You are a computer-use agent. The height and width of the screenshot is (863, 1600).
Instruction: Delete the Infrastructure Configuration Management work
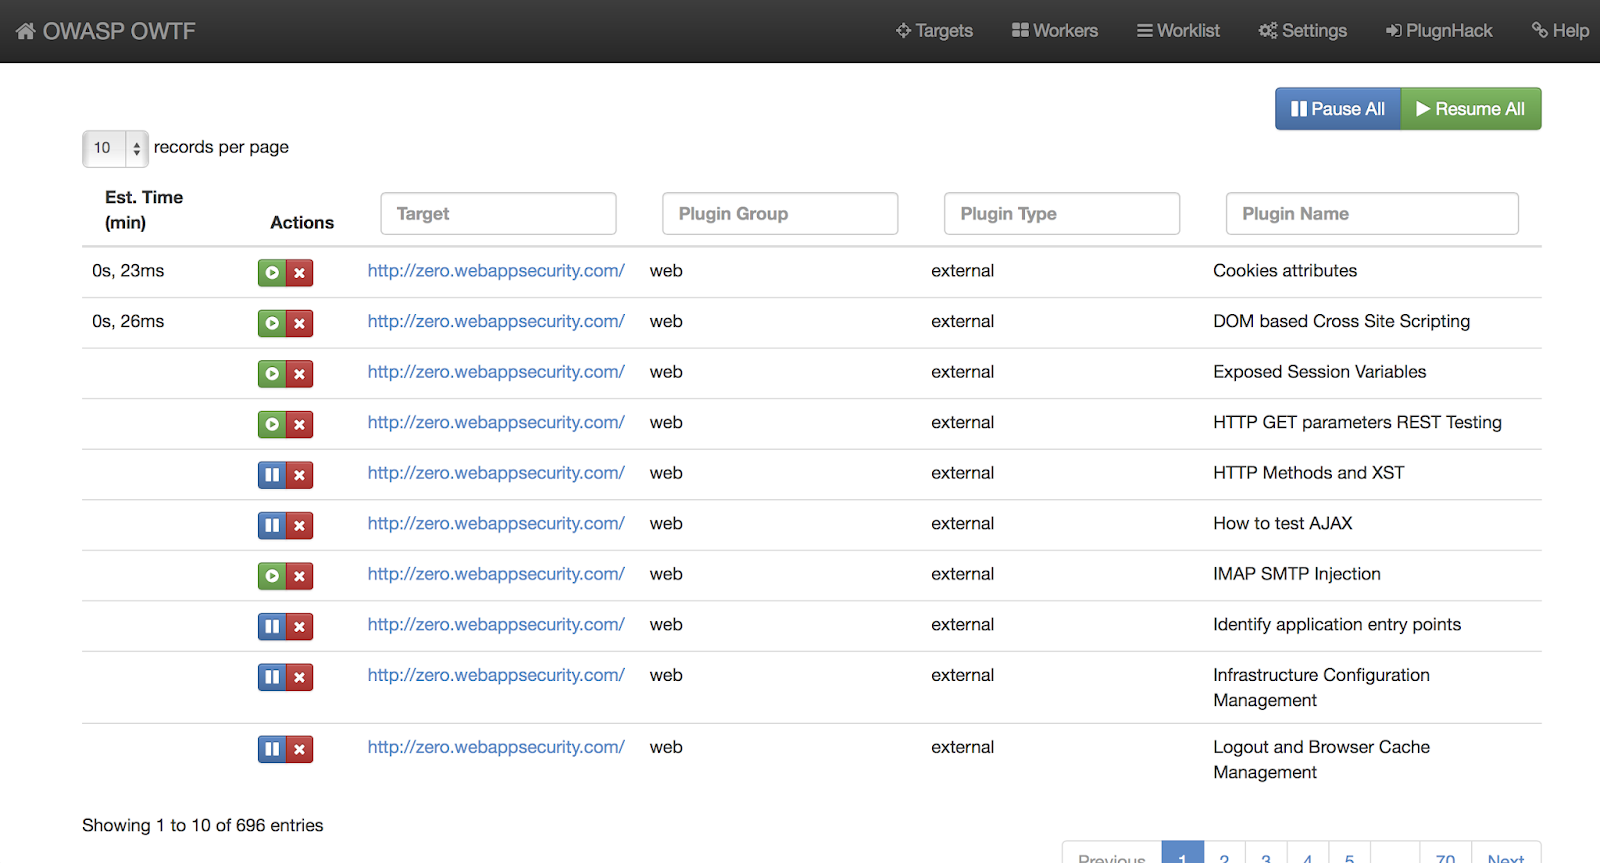[x=299, y=677]
